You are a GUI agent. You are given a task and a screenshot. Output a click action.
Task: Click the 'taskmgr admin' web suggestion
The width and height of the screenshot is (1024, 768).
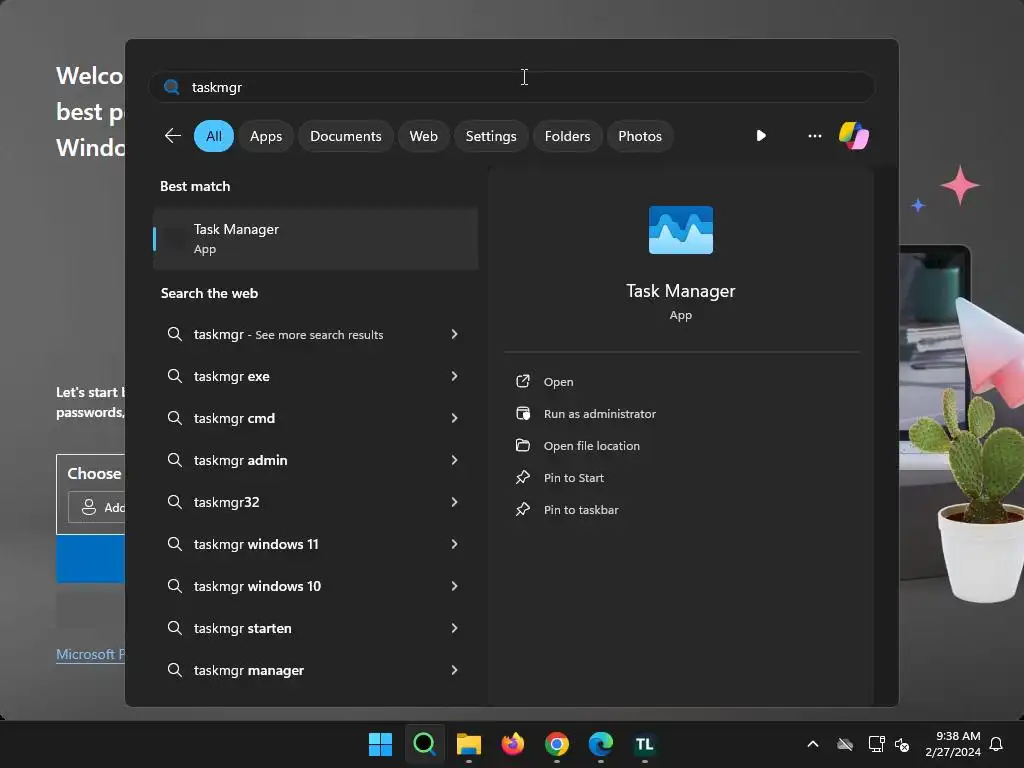[240, 460]
